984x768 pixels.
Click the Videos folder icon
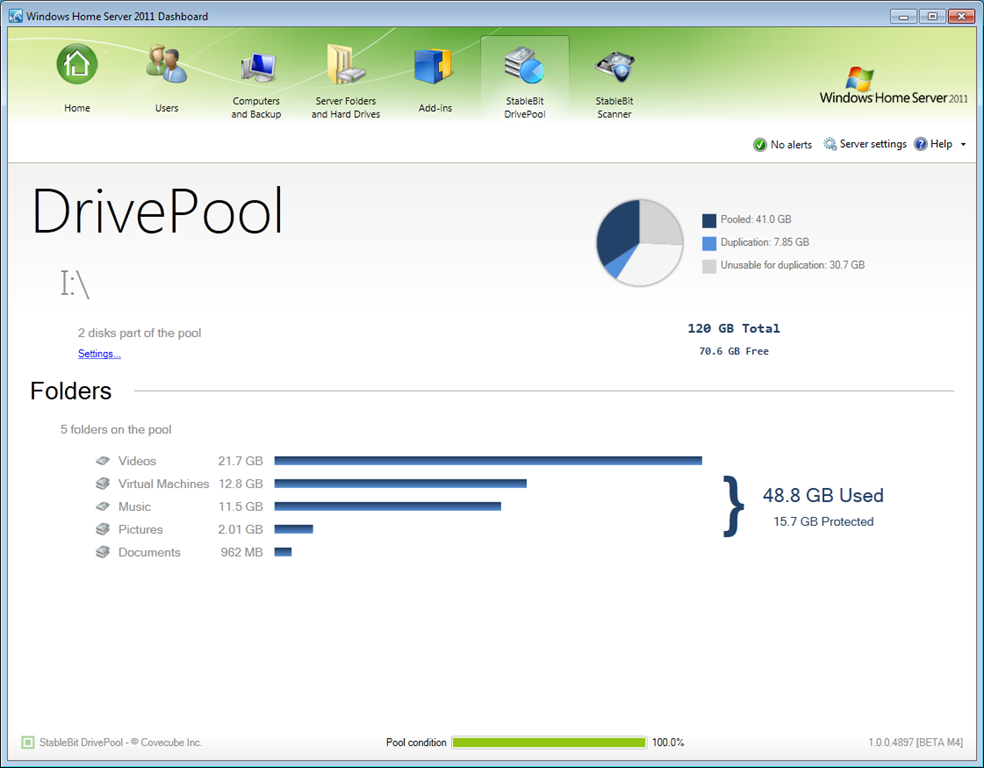103,461
